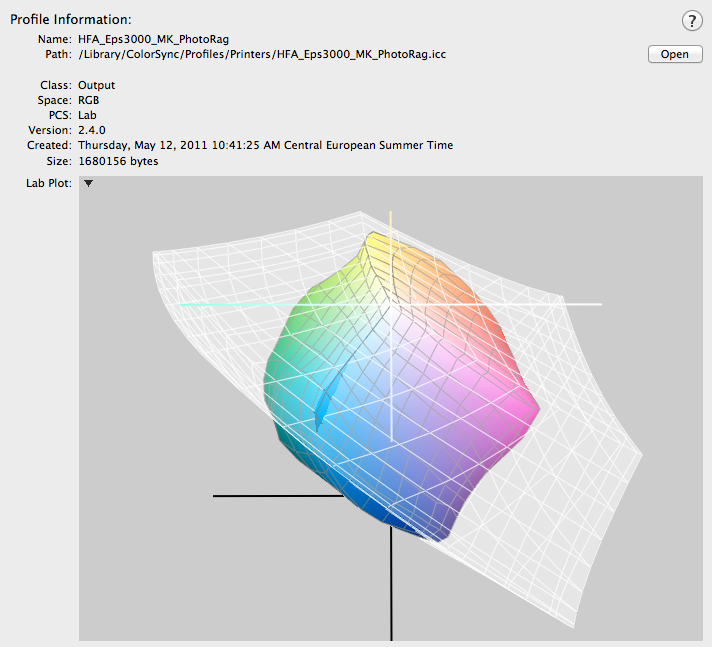Click the 3D Lab gamut plot
Viewport: 712px width, 647px height.
pyautogui.click(x=391, y=408)
